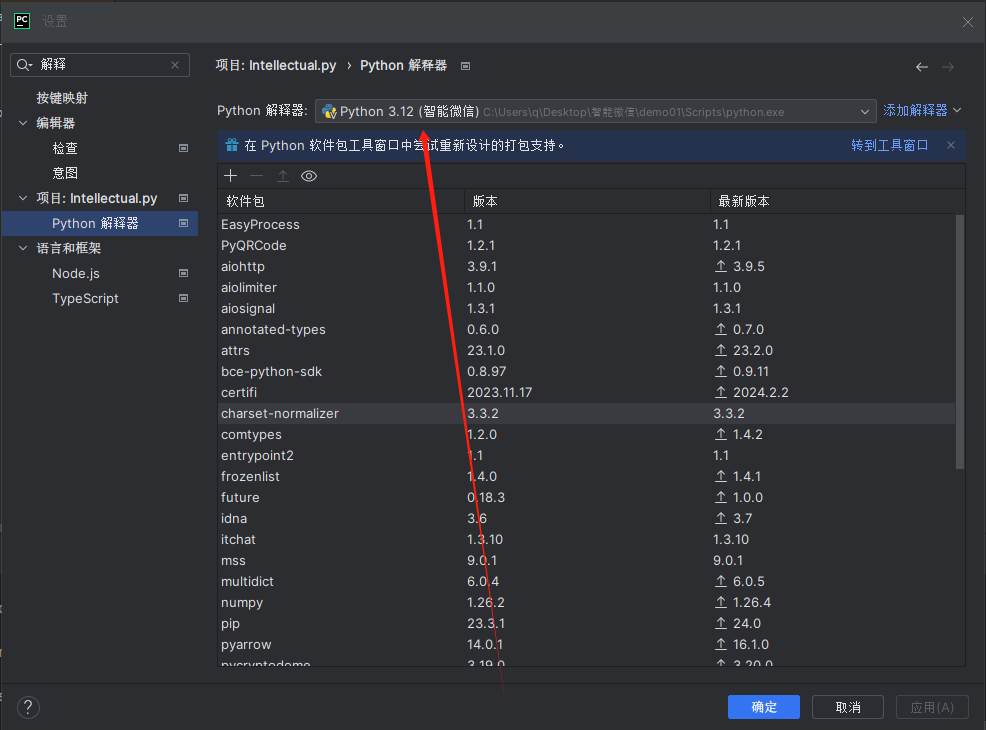Viewport: 986px width, 730px height.
Task: Select the idna package row
Action: (x=587, y=519)
